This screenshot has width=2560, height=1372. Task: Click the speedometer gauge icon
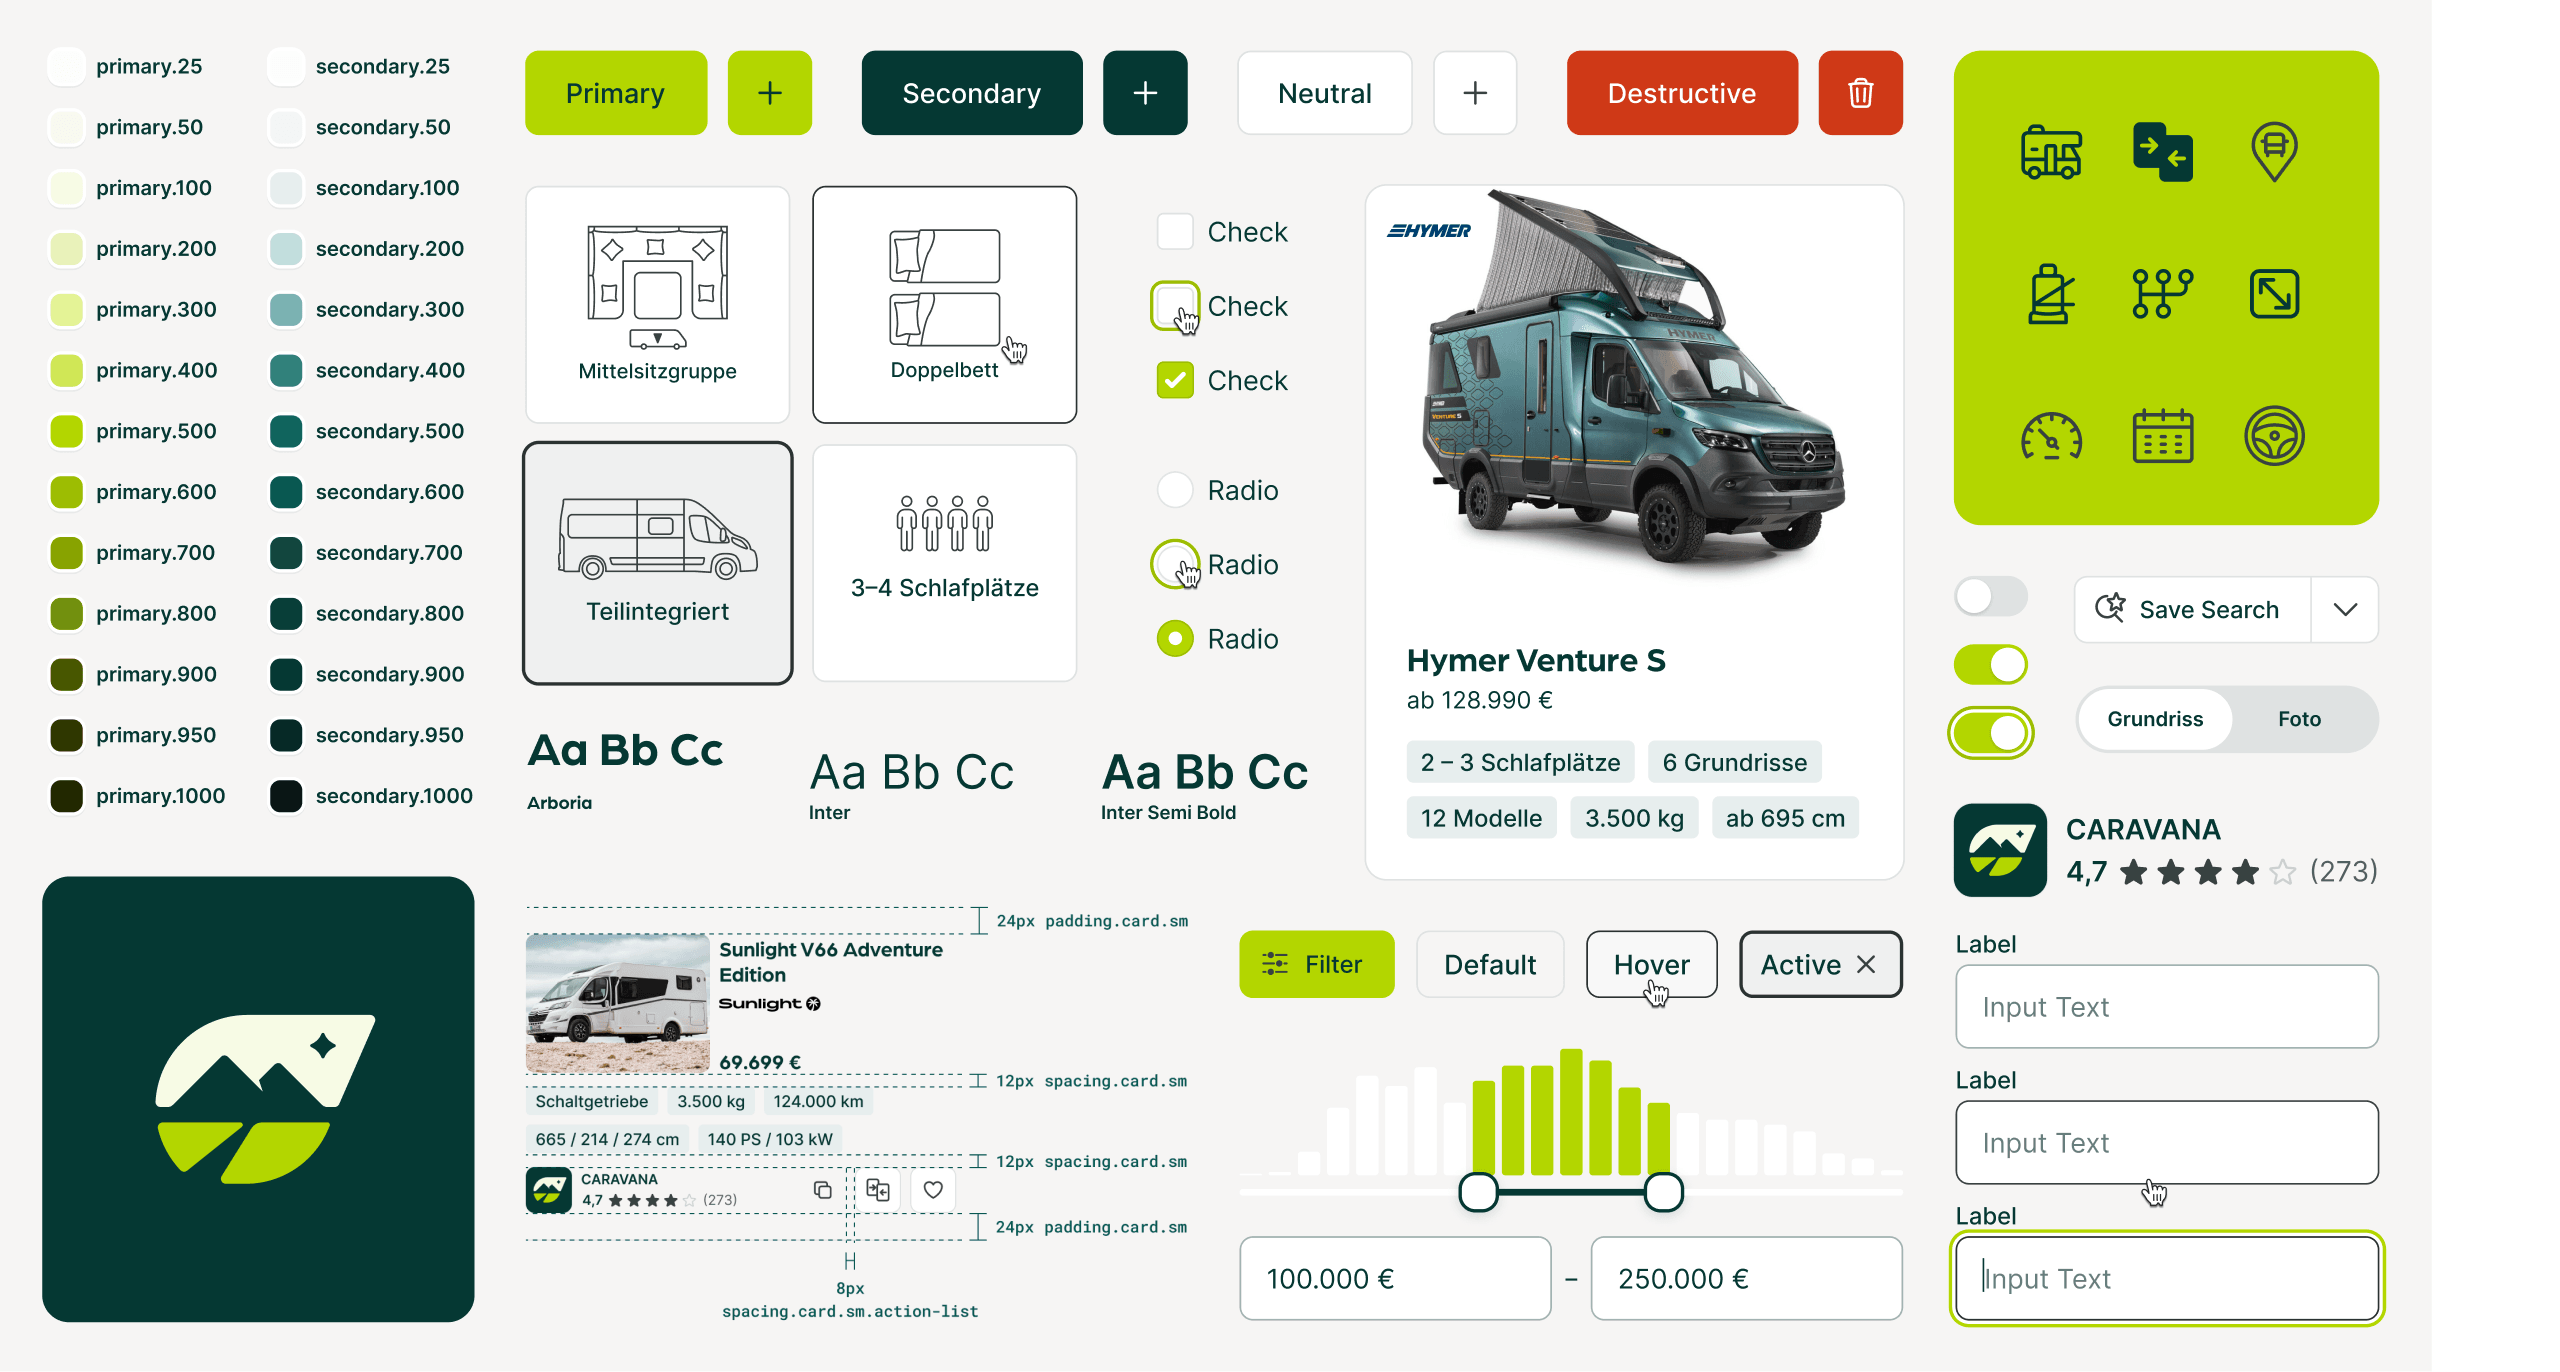[x=2051, y=436]
